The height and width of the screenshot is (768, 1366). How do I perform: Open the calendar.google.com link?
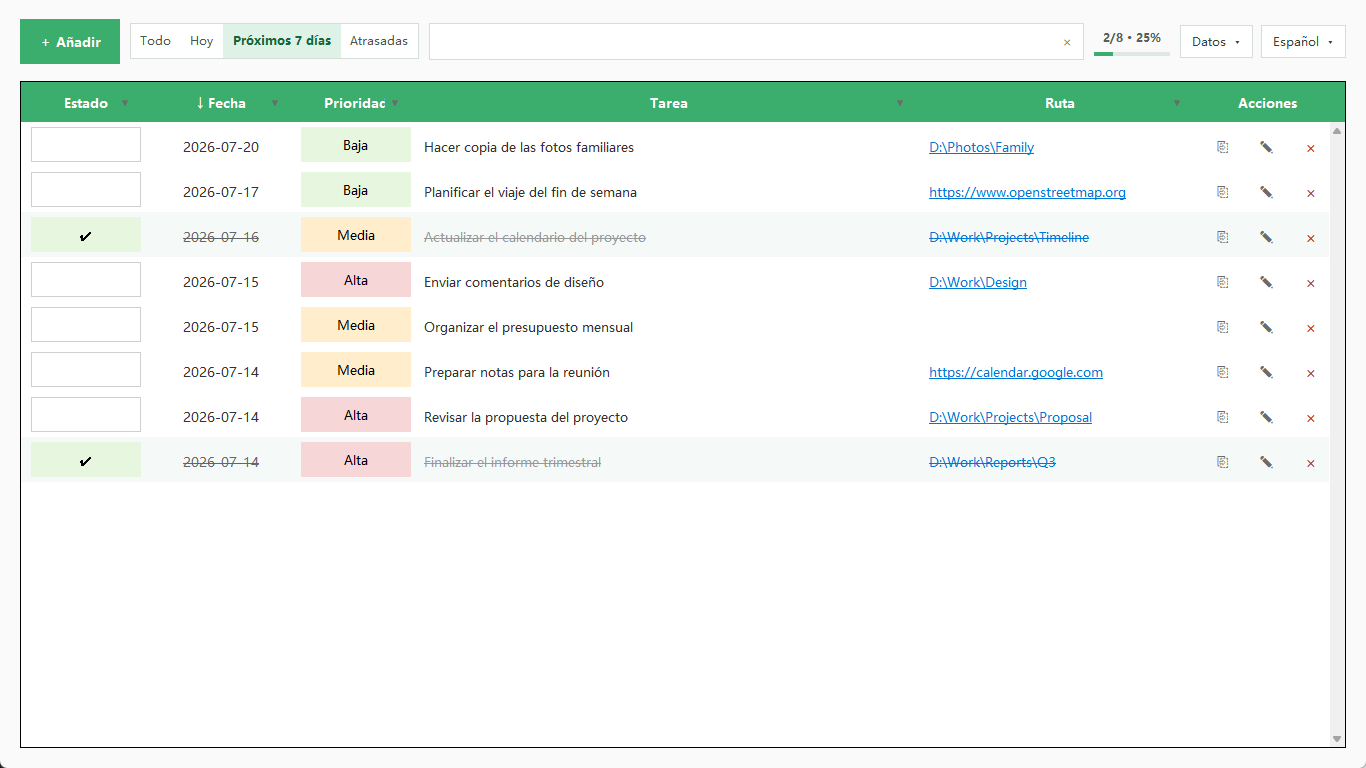(1016, 372)
